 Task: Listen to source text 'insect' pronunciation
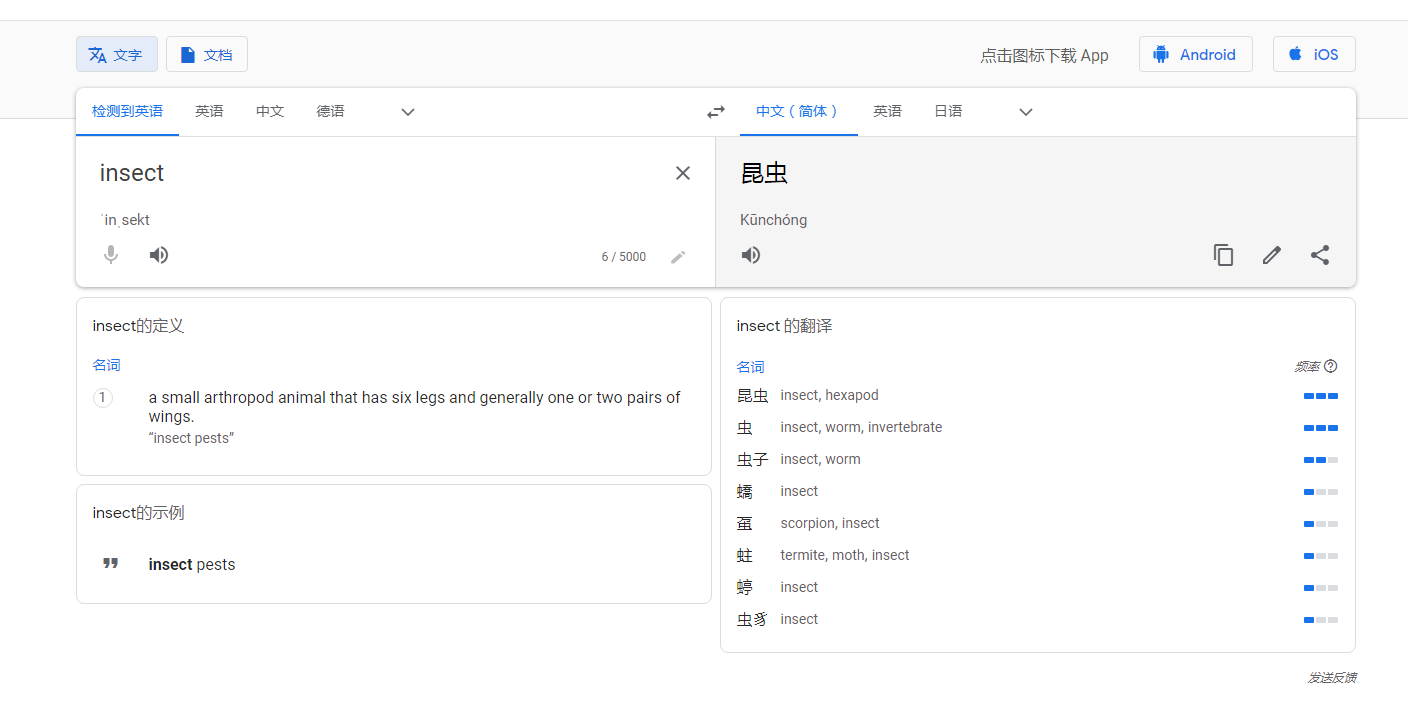click(159, 255)
